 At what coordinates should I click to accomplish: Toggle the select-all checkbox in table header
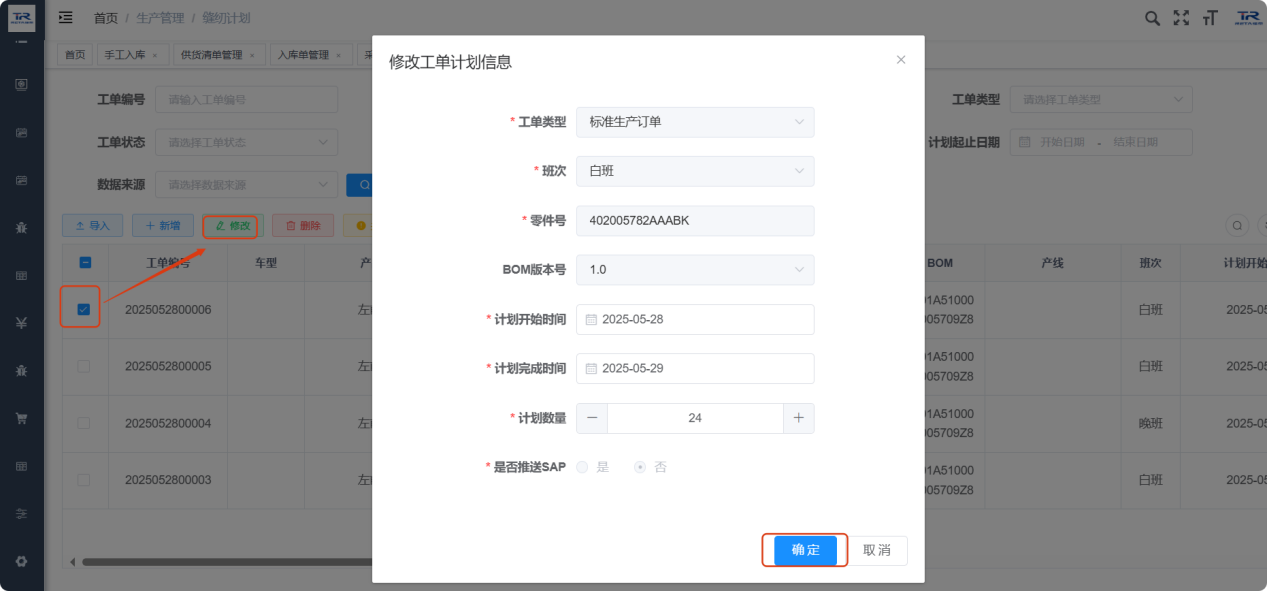pyautogui.click(x=85, y=262)
